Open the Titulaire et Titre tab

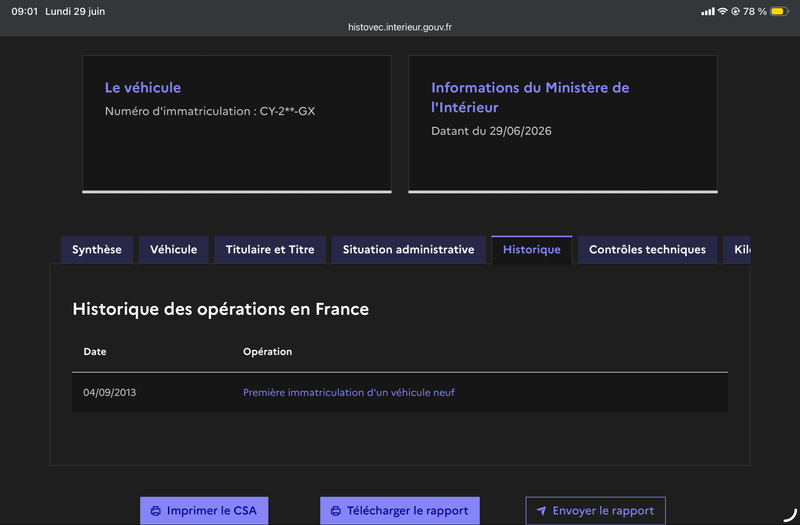270,249
